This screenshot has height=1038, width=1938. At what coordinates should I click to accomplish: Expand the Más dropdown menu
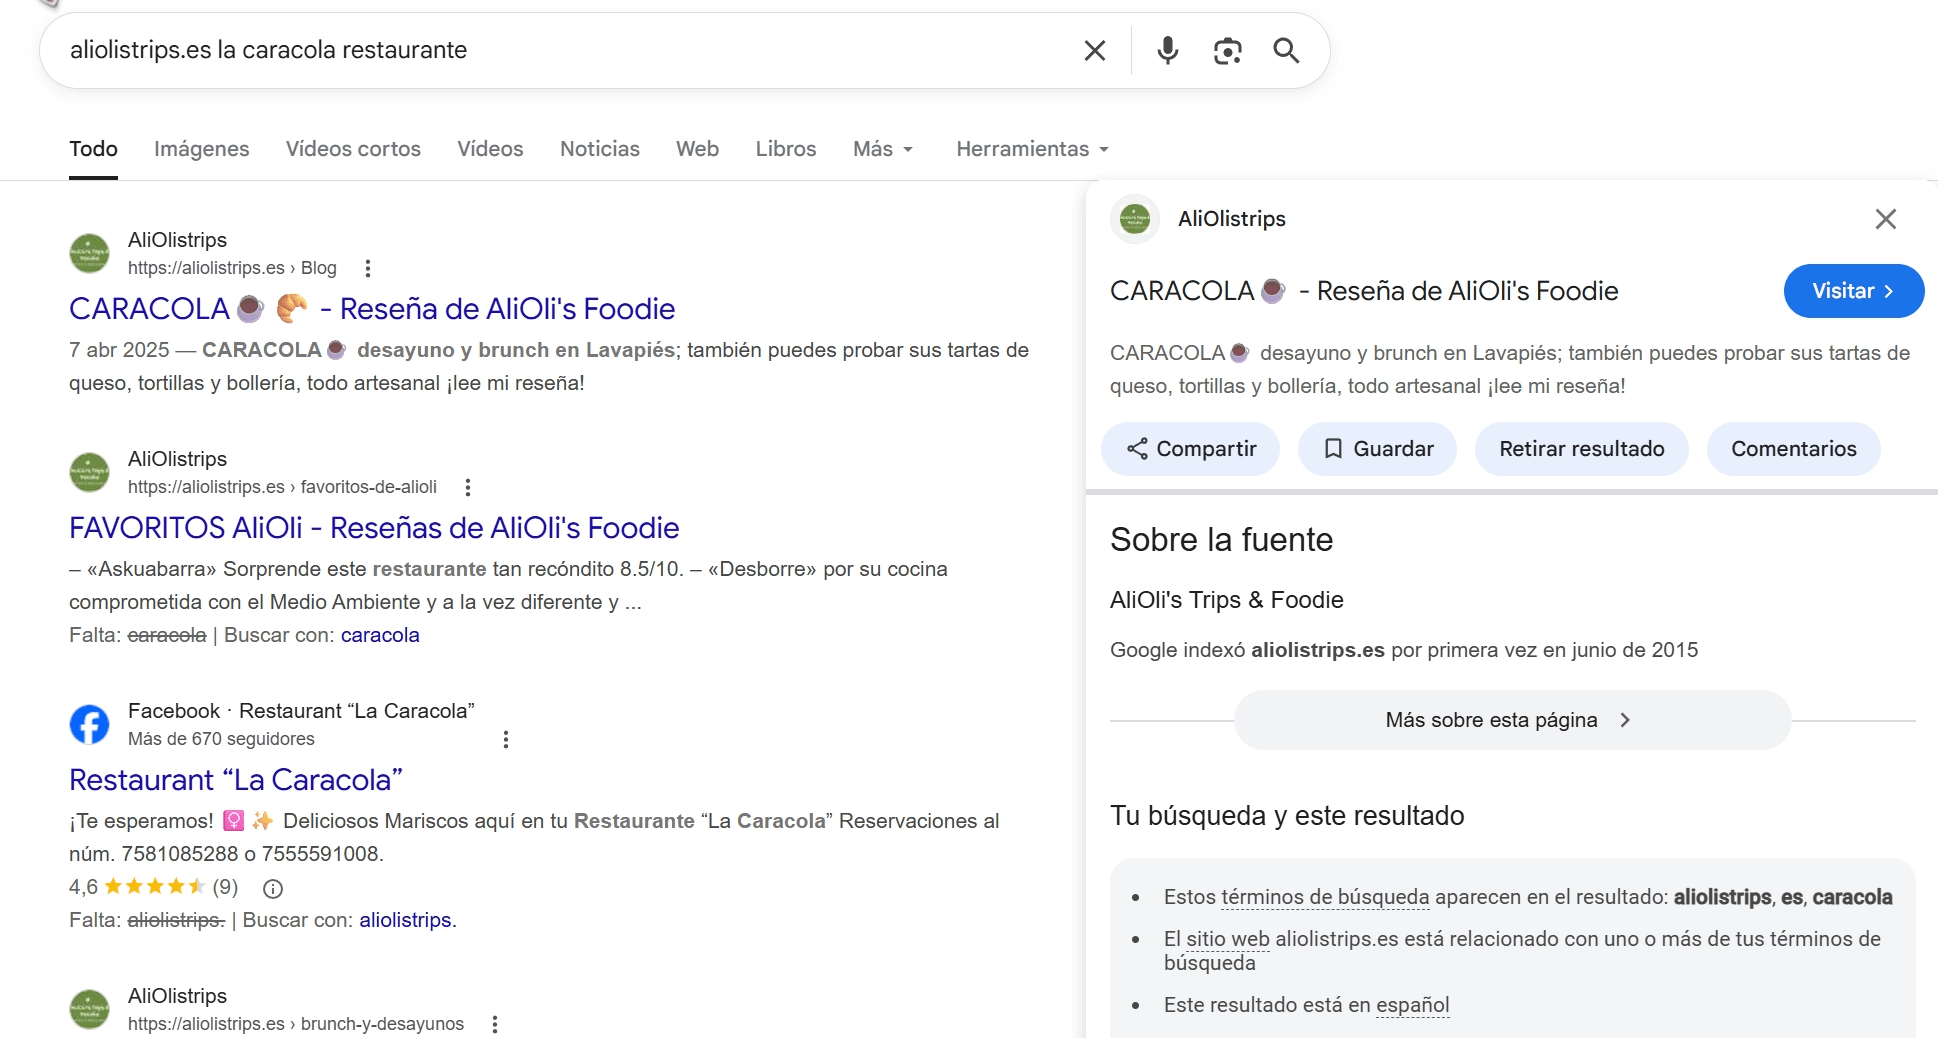[882, 149]
